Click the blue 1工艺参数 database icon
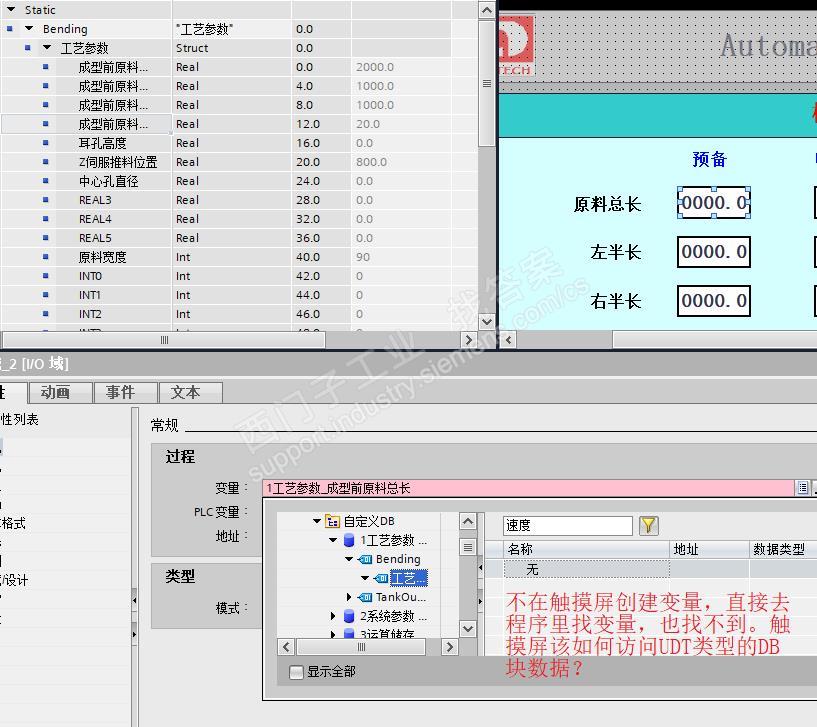 coord(349,540)
